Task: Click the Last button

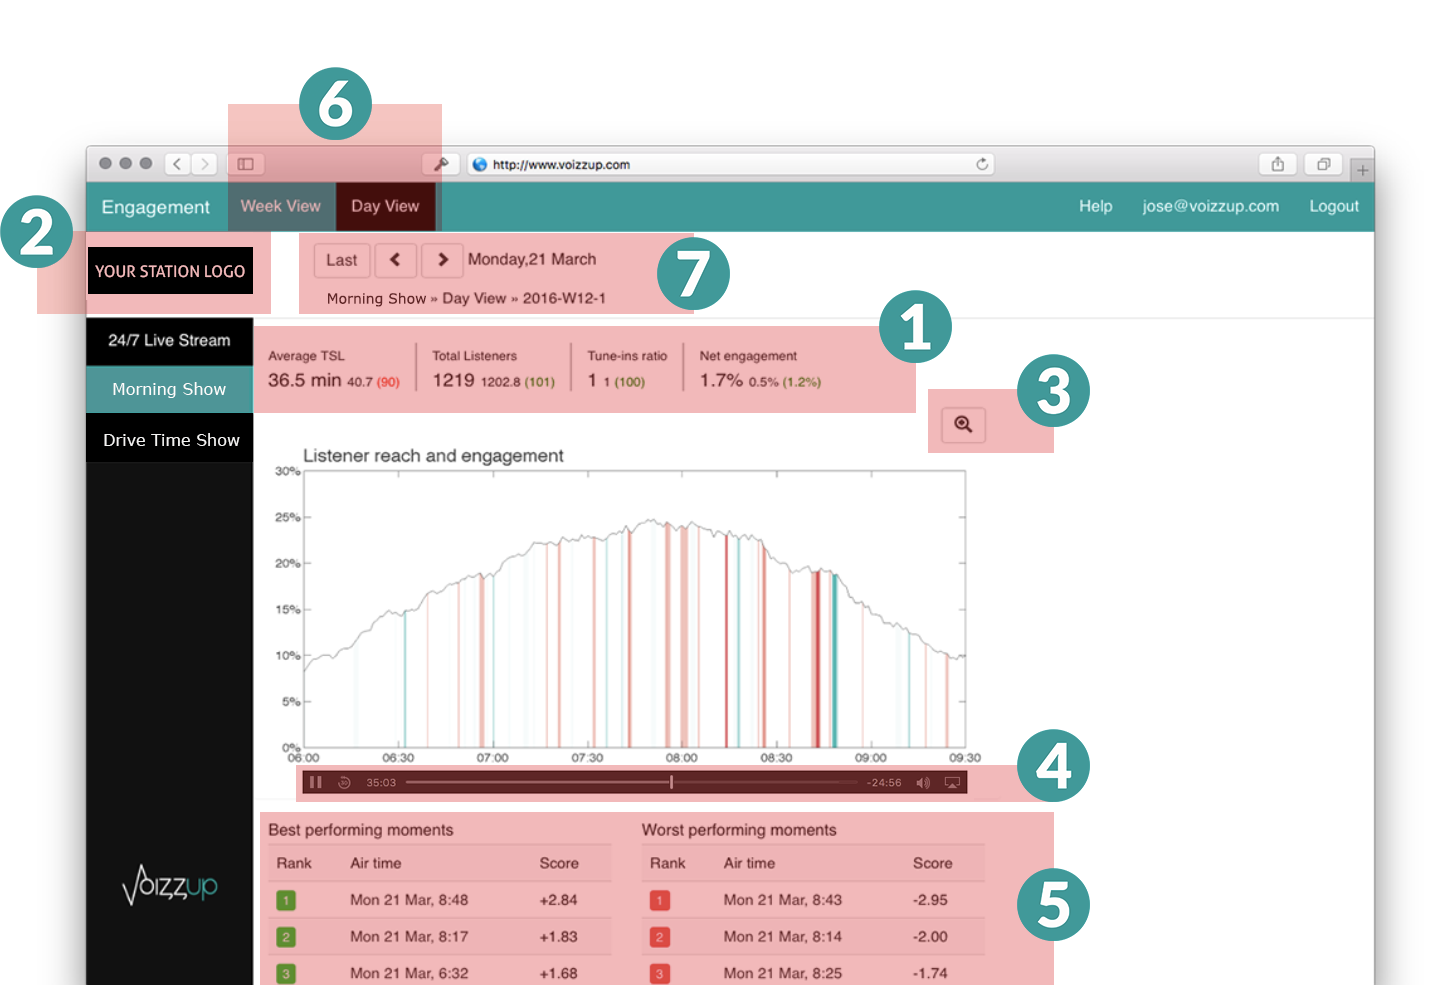Action: point(341,260)
